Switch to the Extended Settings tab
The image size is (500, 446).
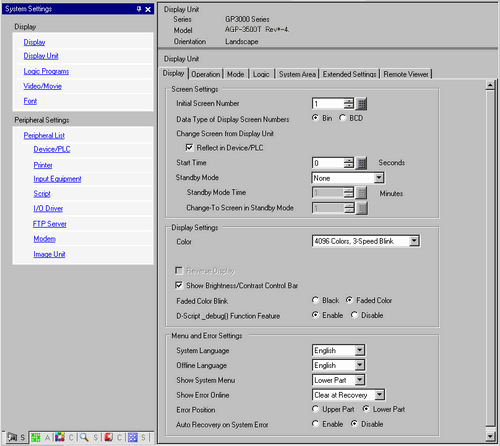349,74
